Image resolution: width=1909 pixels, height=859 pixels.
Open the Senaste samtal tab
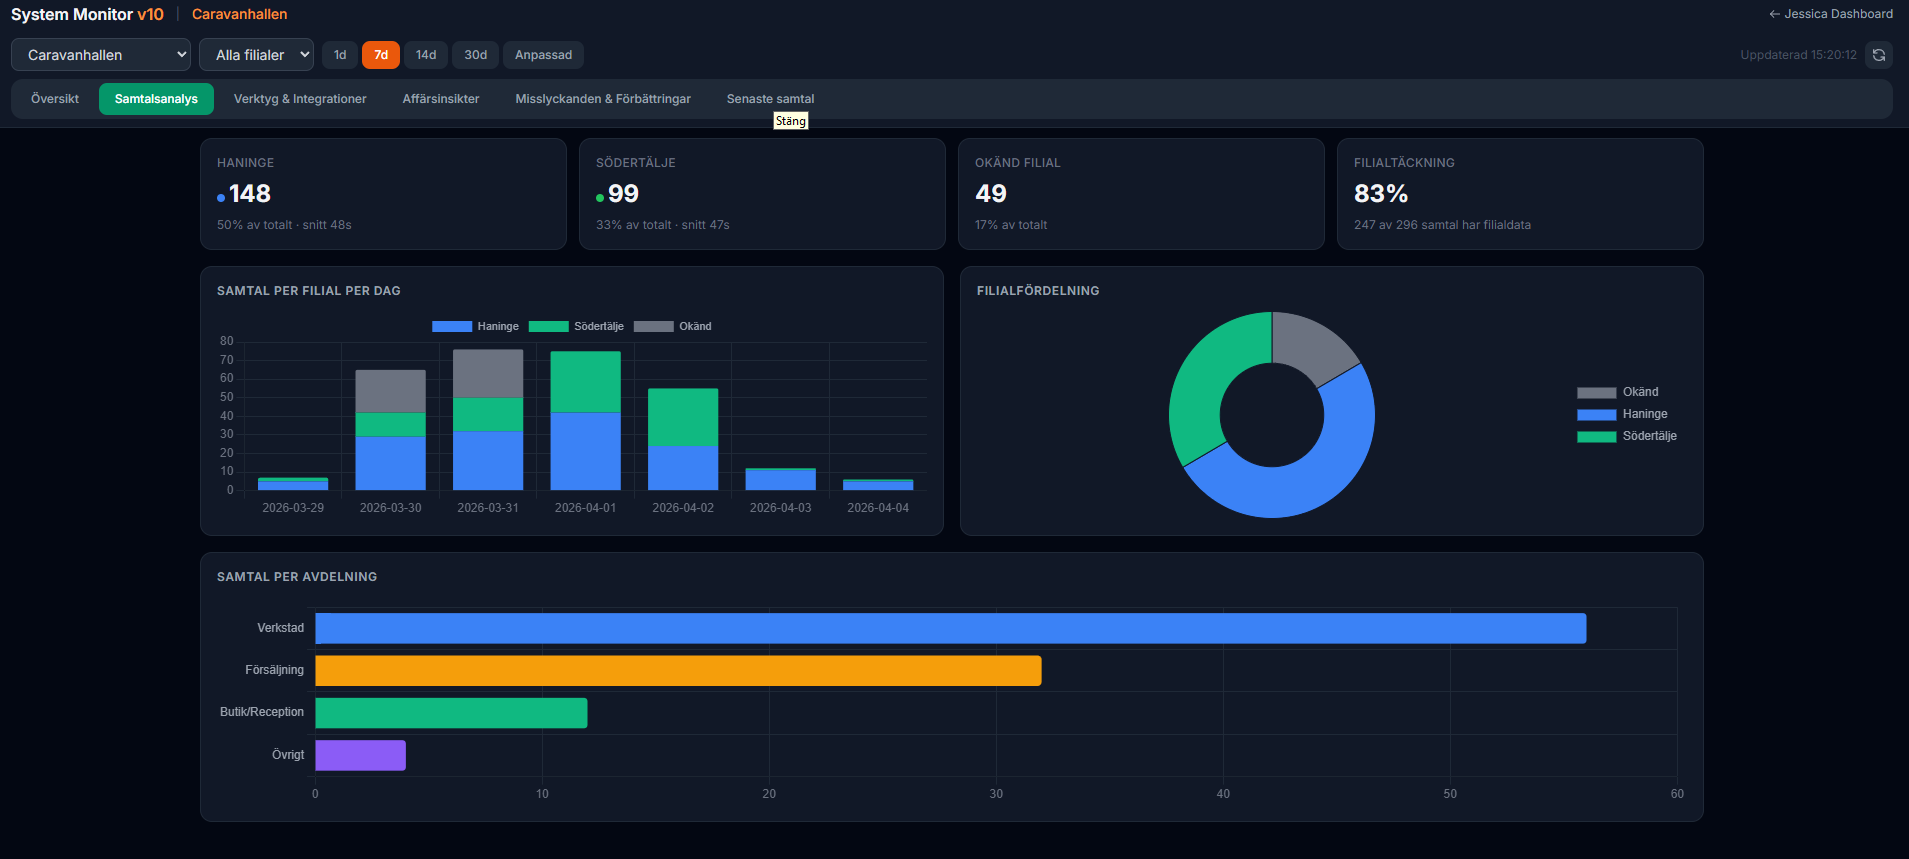pyautogui.click(x=770, y=99)
